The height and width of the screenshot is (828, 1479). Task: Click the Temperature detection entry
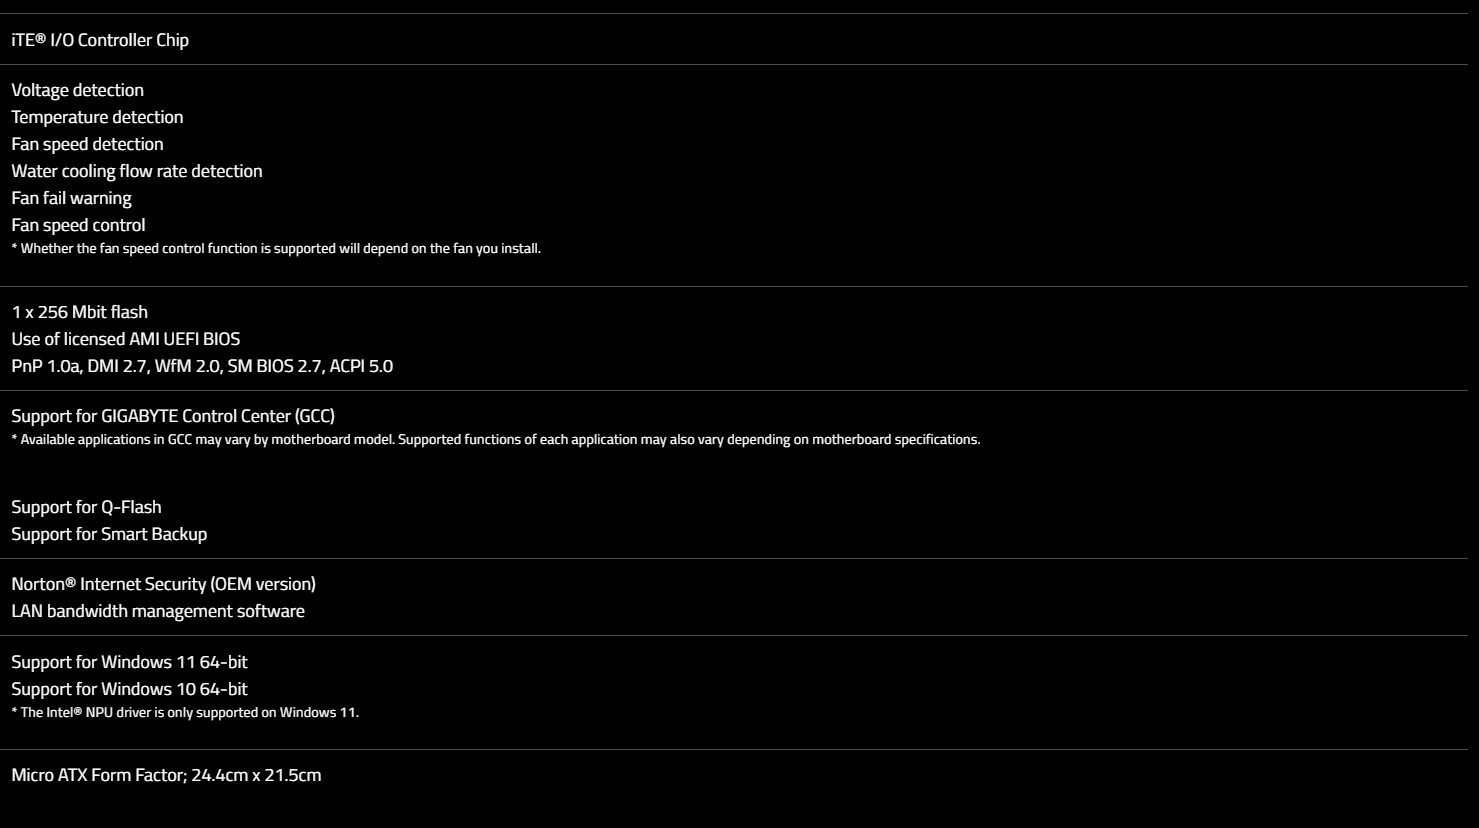[97, 117]
